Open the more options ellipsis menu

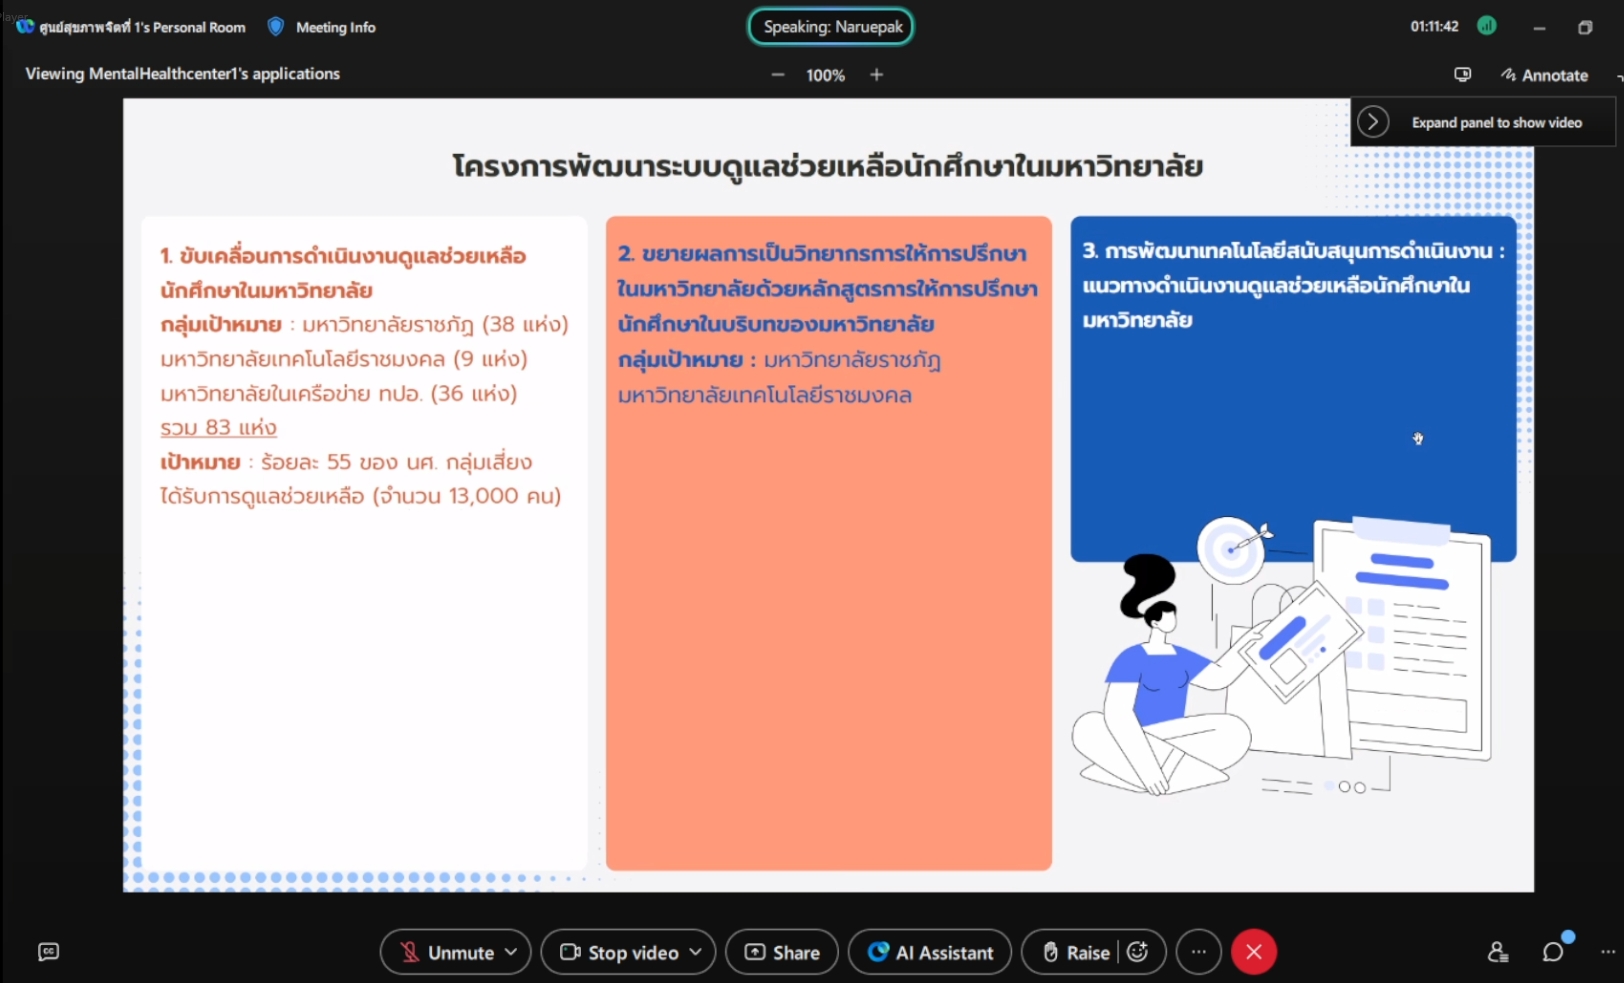pos(1198,952)
